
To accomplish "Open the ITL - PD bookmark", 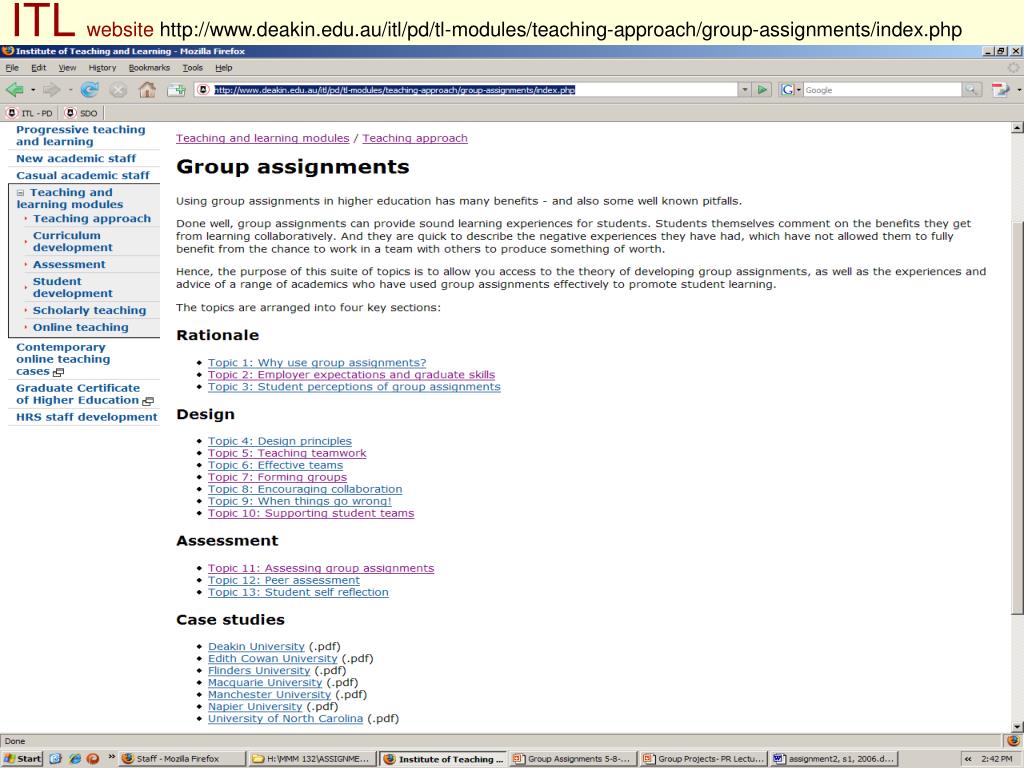I will [x=30, y=113].
